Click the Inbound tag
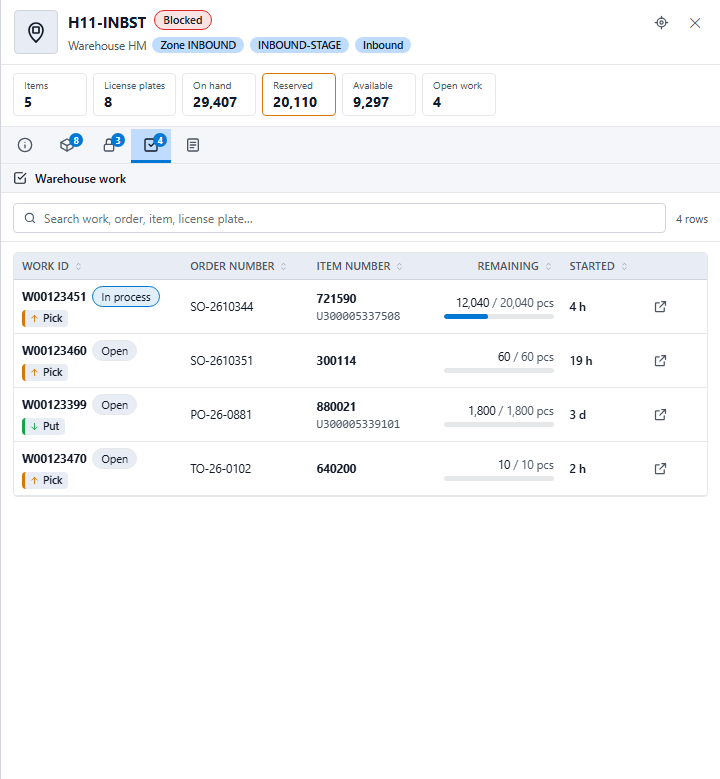Image resolution: width=720 pixels, height=779 pixels. pyautogui.click(x=383, y=45)
